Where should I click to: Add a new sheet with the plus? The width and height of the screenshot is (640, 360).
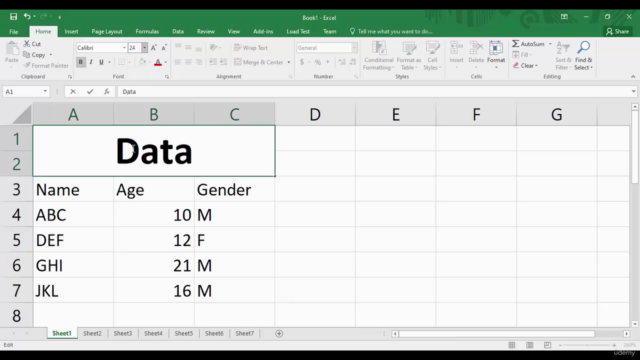279,333
